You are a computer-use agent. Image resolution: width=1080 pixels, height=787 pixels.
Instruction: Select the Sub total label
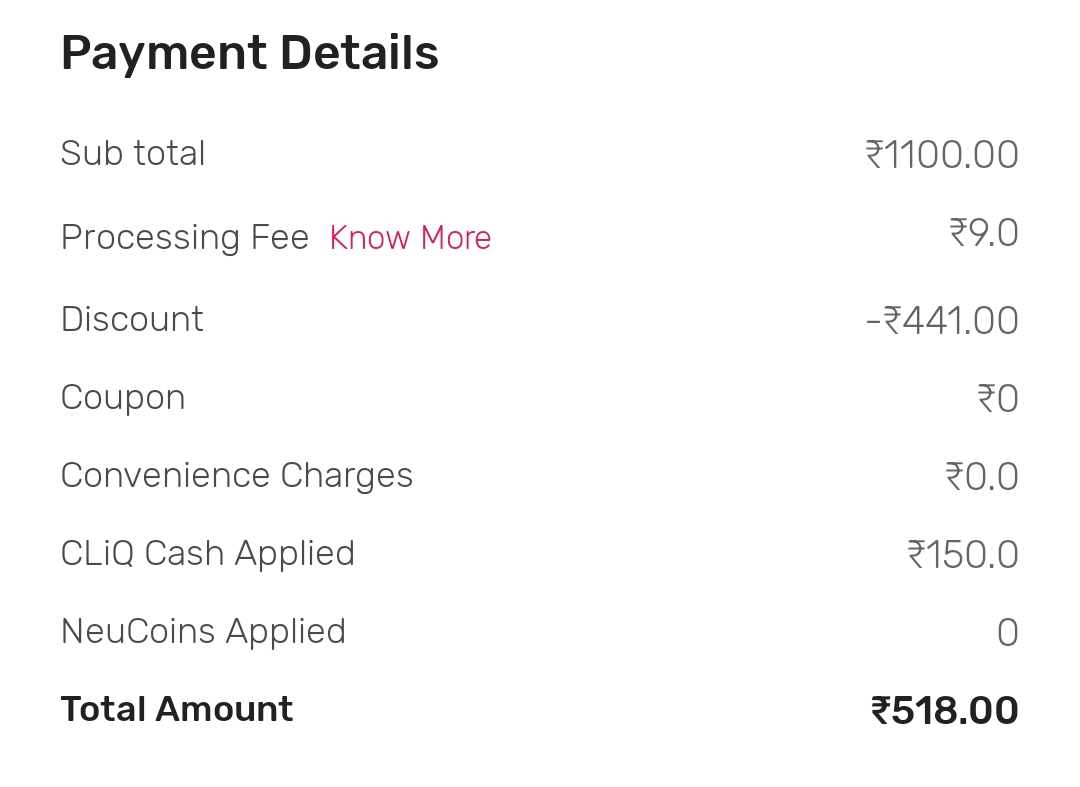click(133, 154)
